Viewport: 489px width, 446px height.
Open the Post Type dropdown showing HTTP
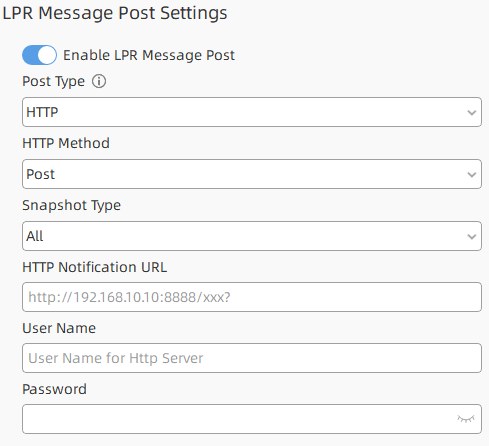252,112
